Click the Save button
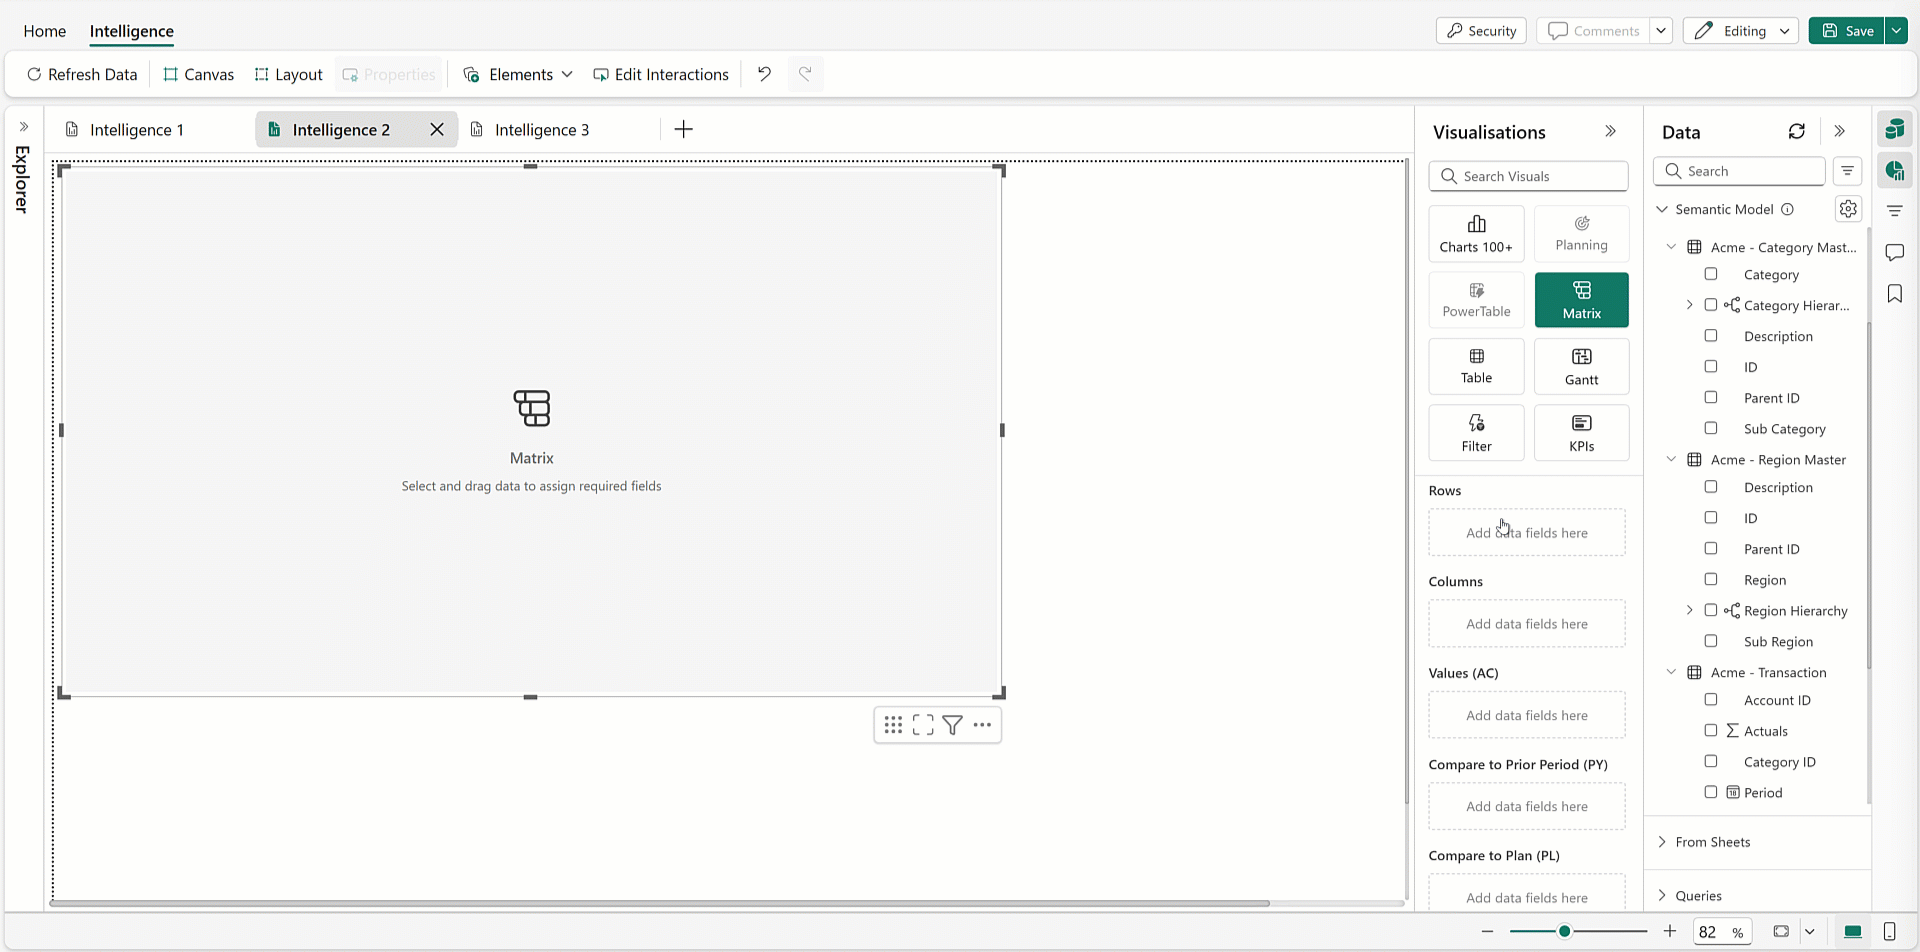The image size is (1920, 952). (1847, 31)
